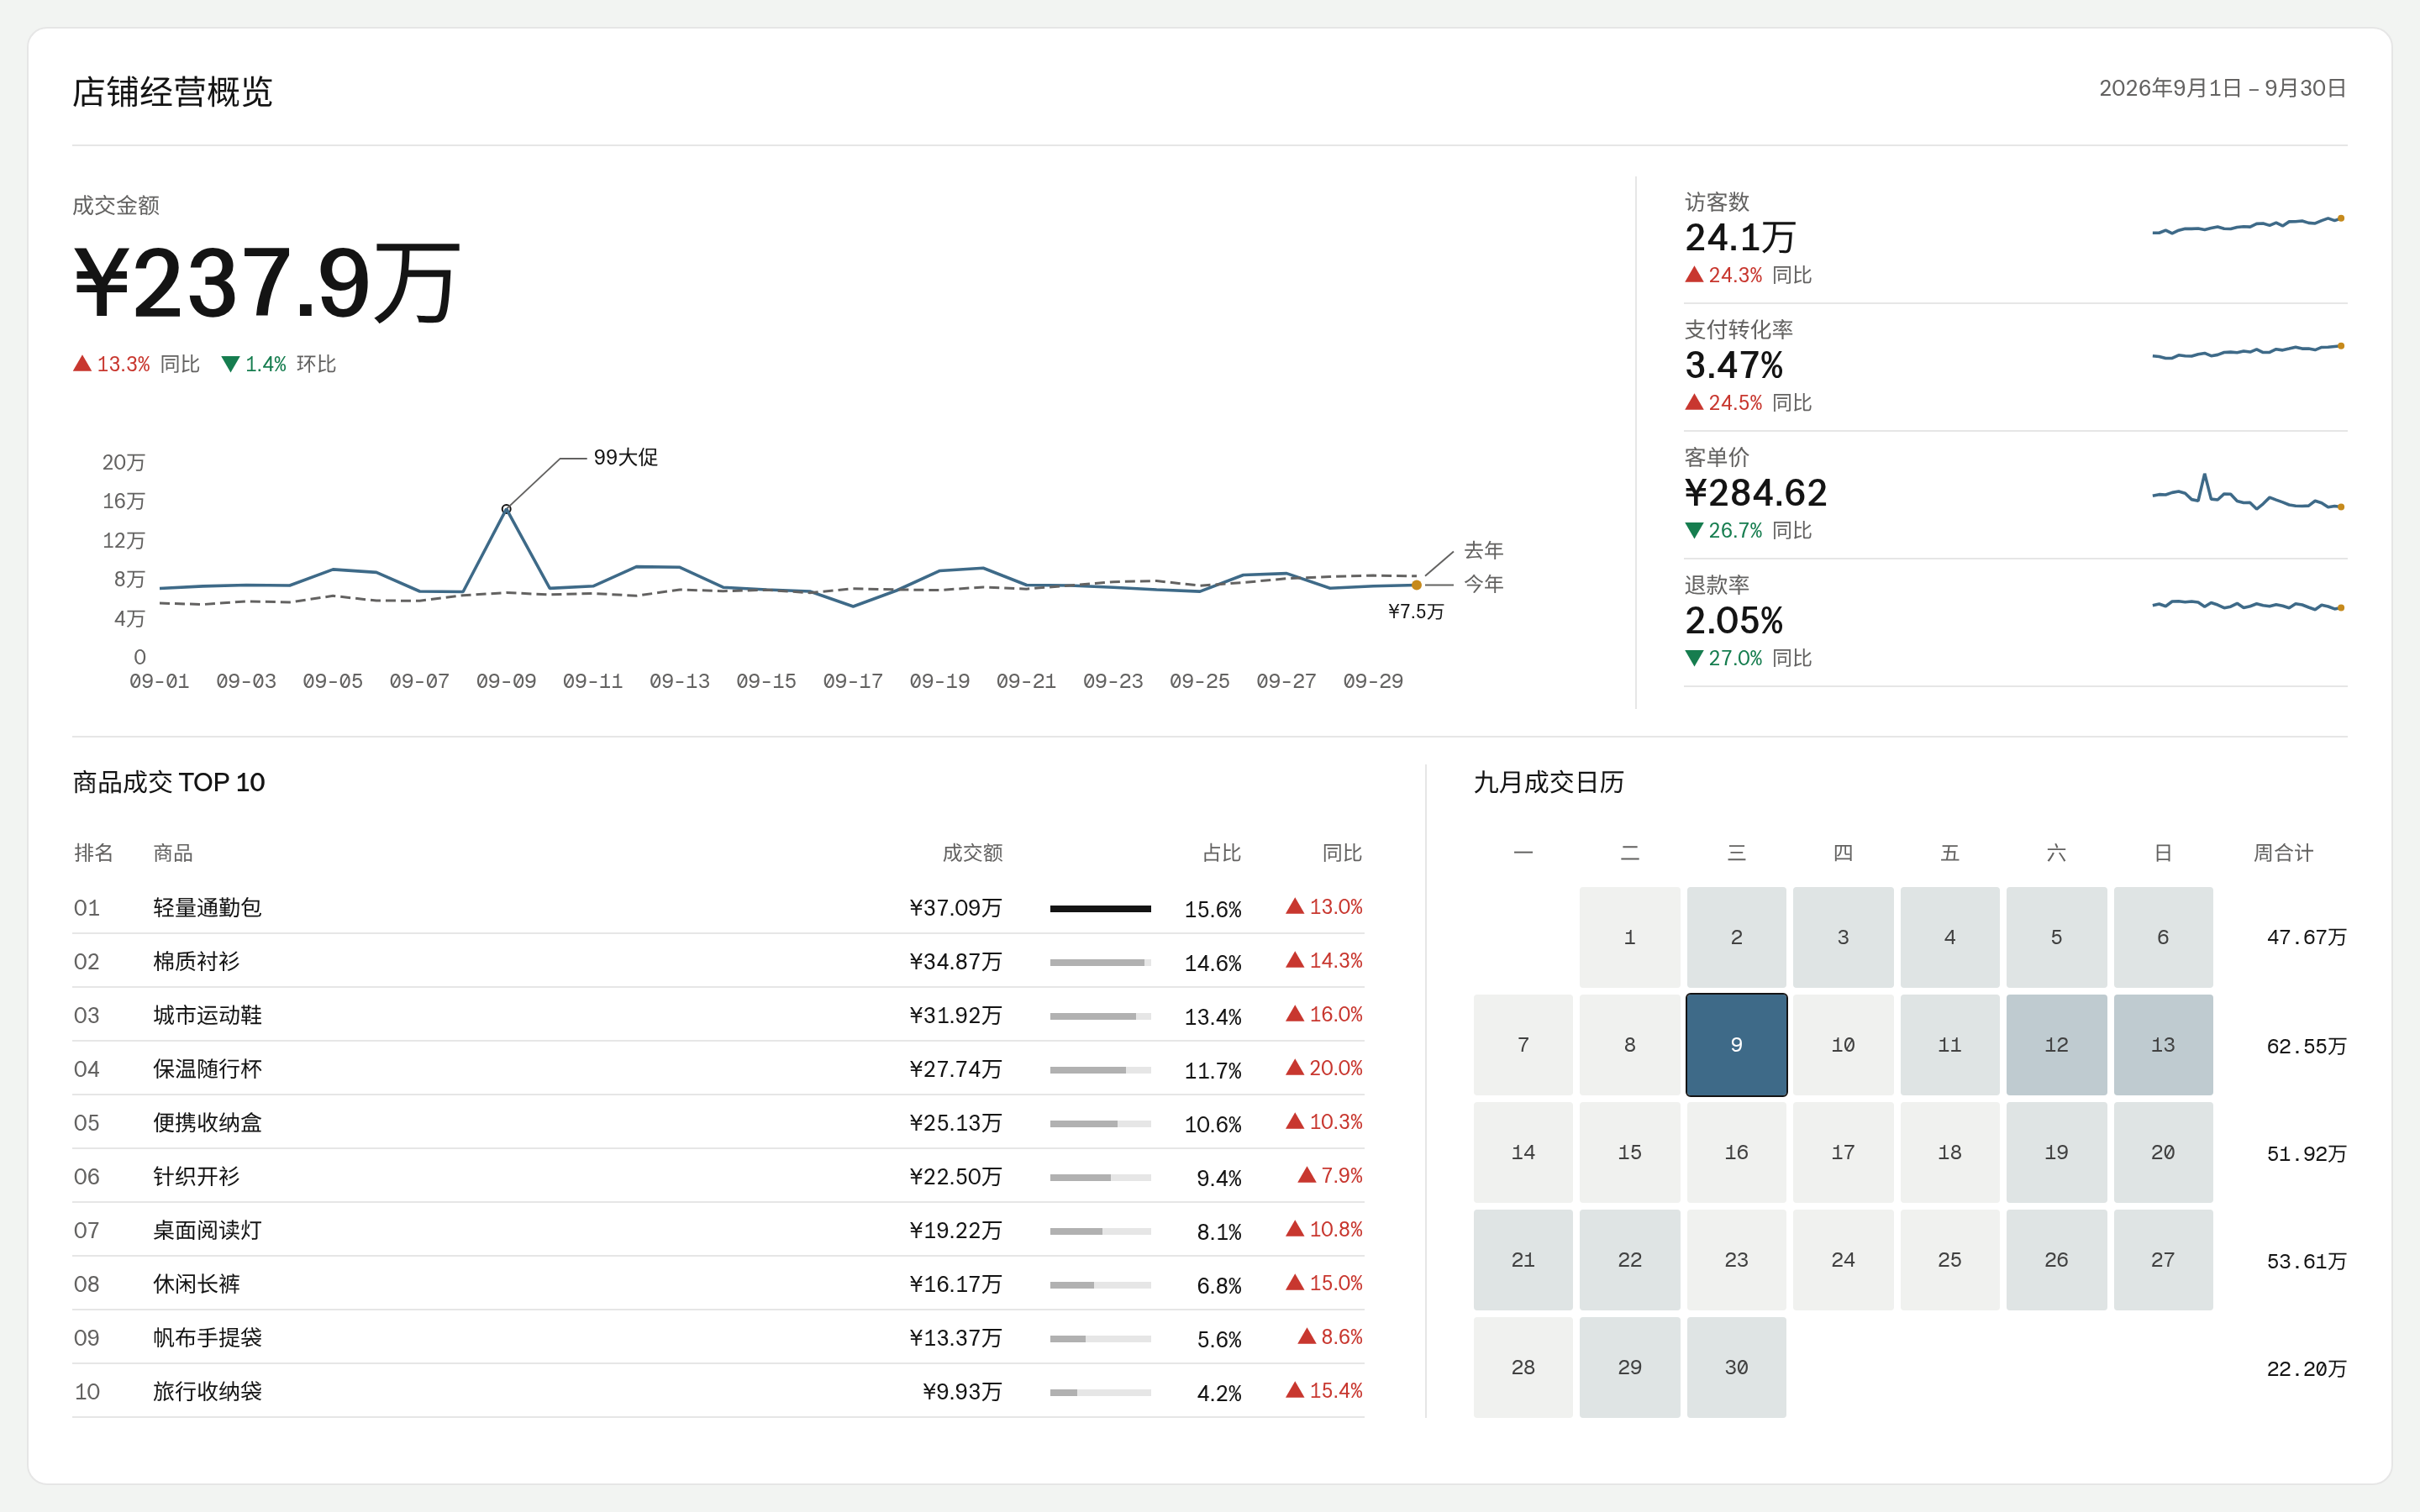Click the red up-triangle beside 13.3% 同比
2420x1512 pixels.
tap(82, 364)
